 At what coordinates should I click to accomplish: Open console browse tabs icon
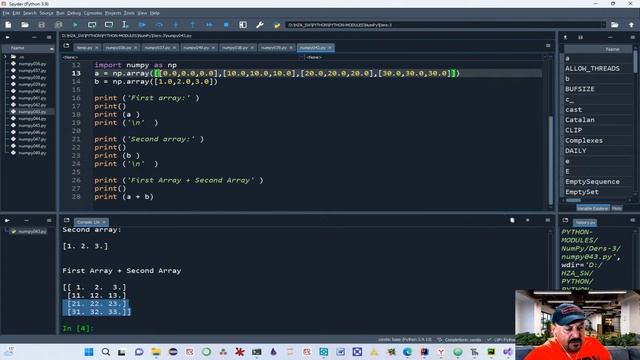[x=66, y=220]
